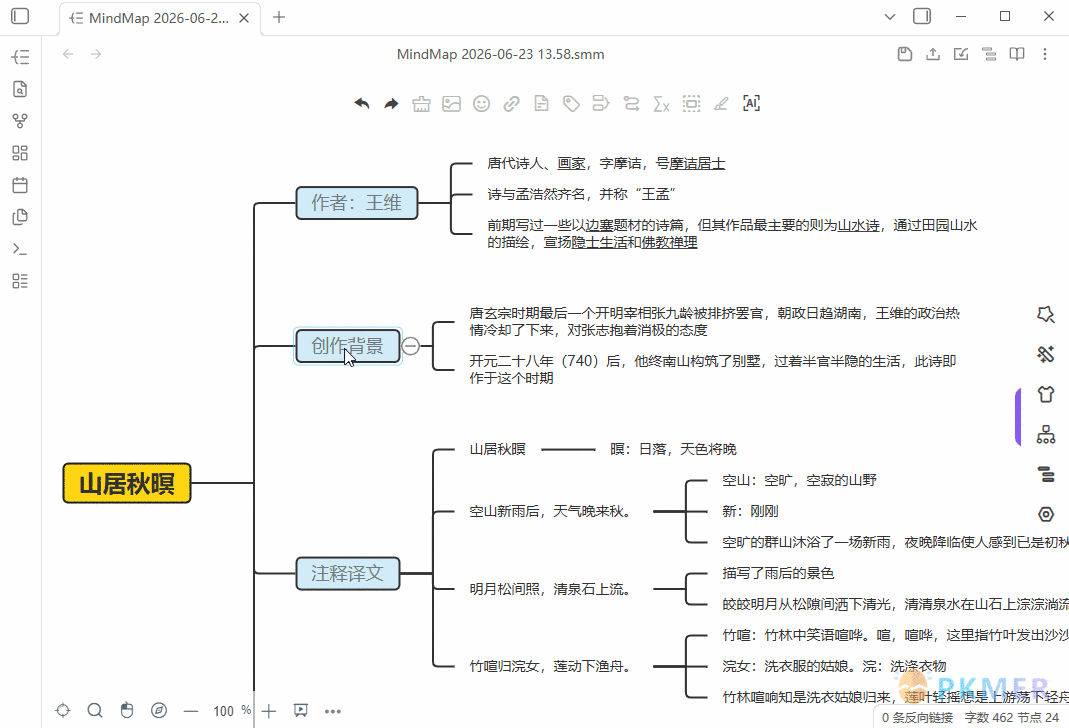The image size is (1069, 728).
Task: Collapse the 创作背景 node children
Action: click(x=410, y=346)
